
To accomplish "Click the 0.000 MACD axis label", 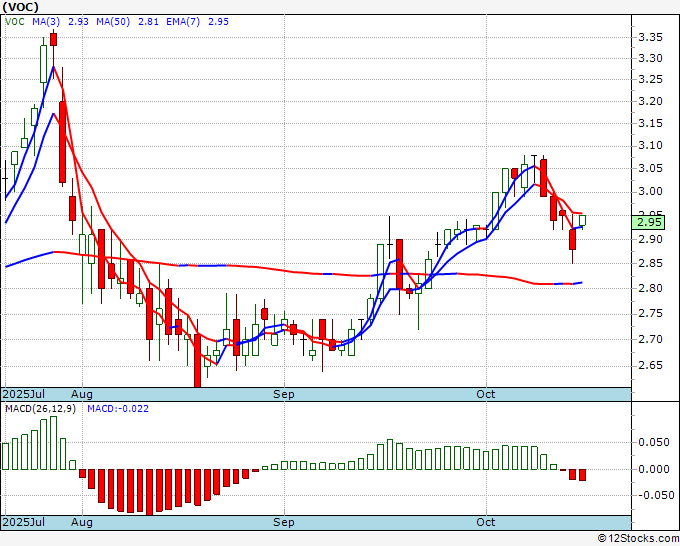I will tap(654, 469).
